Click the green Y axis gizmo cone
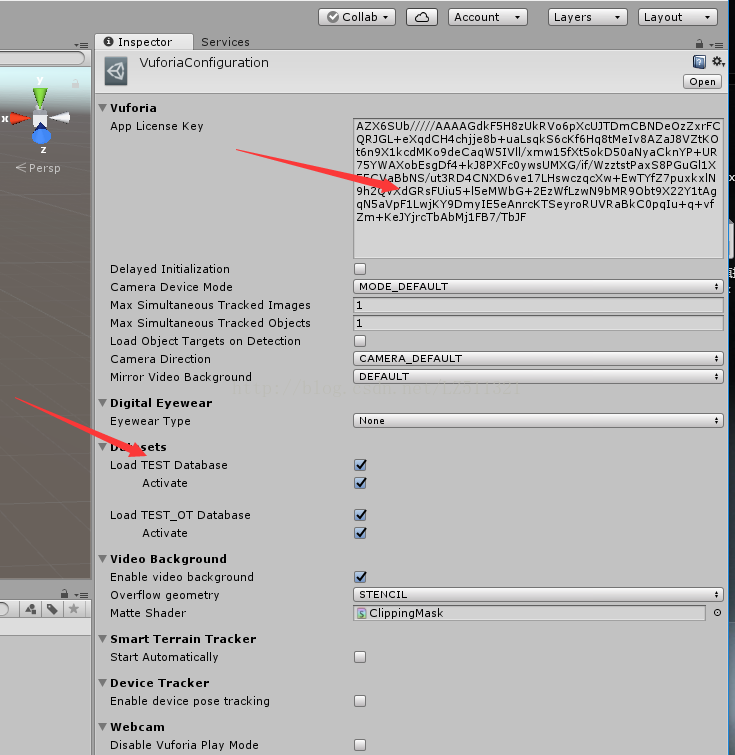This screenshot has height=755, width=735. (40, 98)
